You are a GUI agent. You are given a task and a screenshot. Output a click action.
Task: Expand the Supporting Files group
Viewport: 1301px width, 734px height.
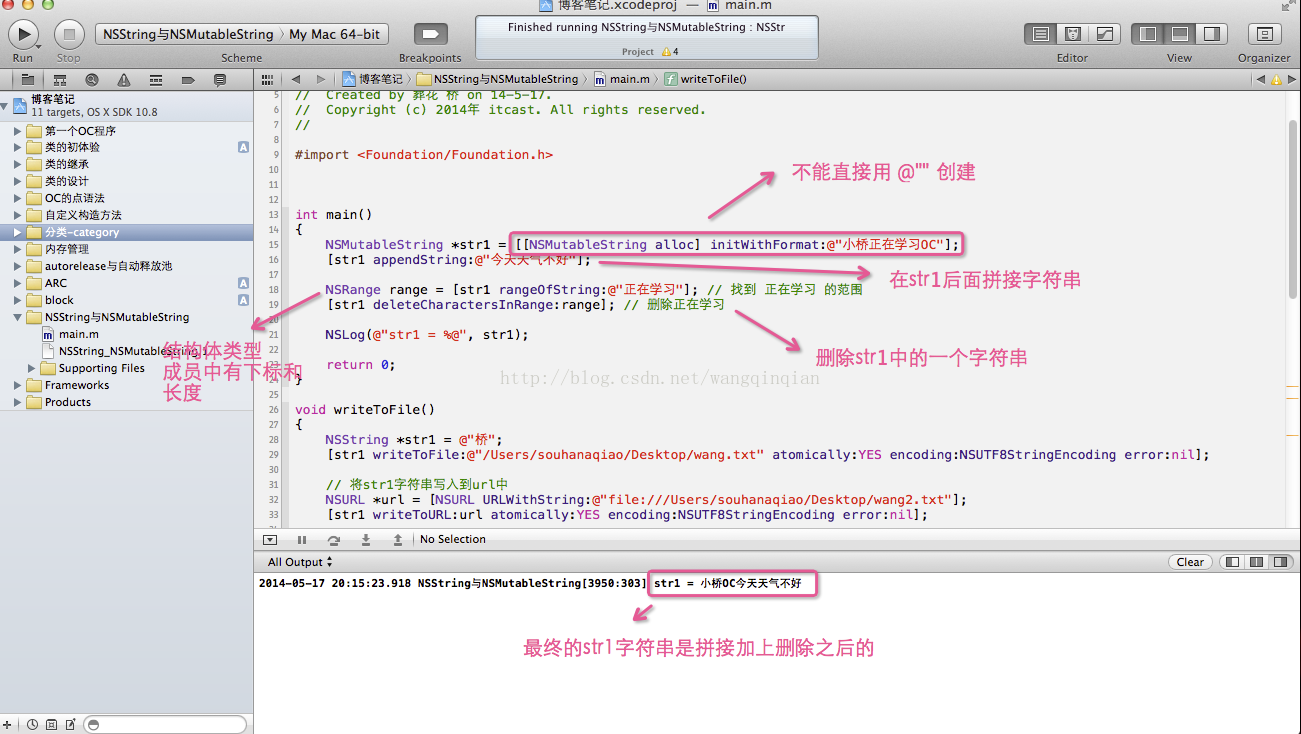coord(32,368)
